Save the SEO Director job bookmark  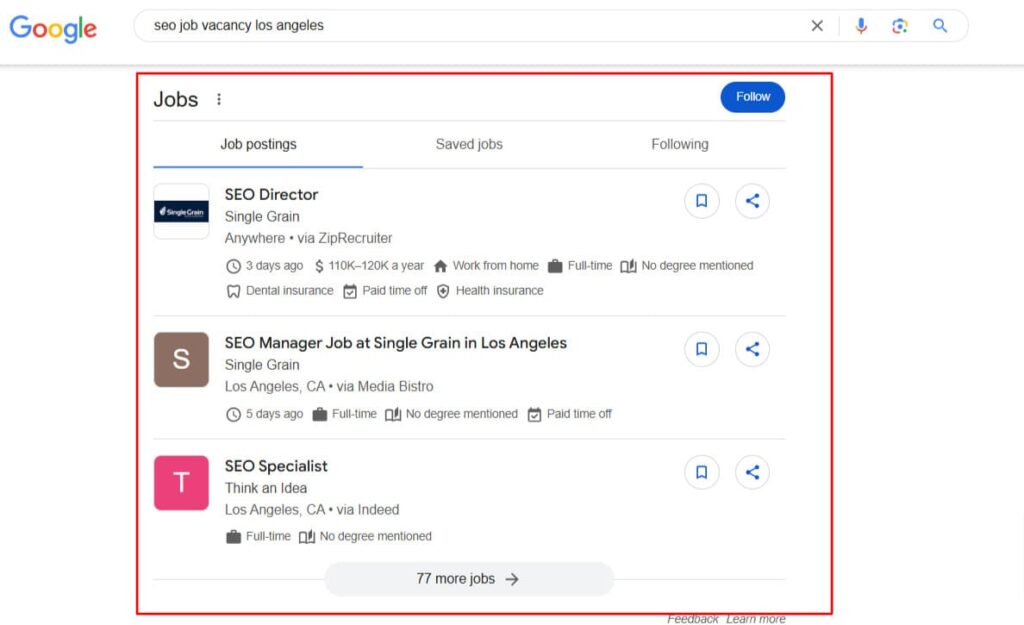coord(701,200)
